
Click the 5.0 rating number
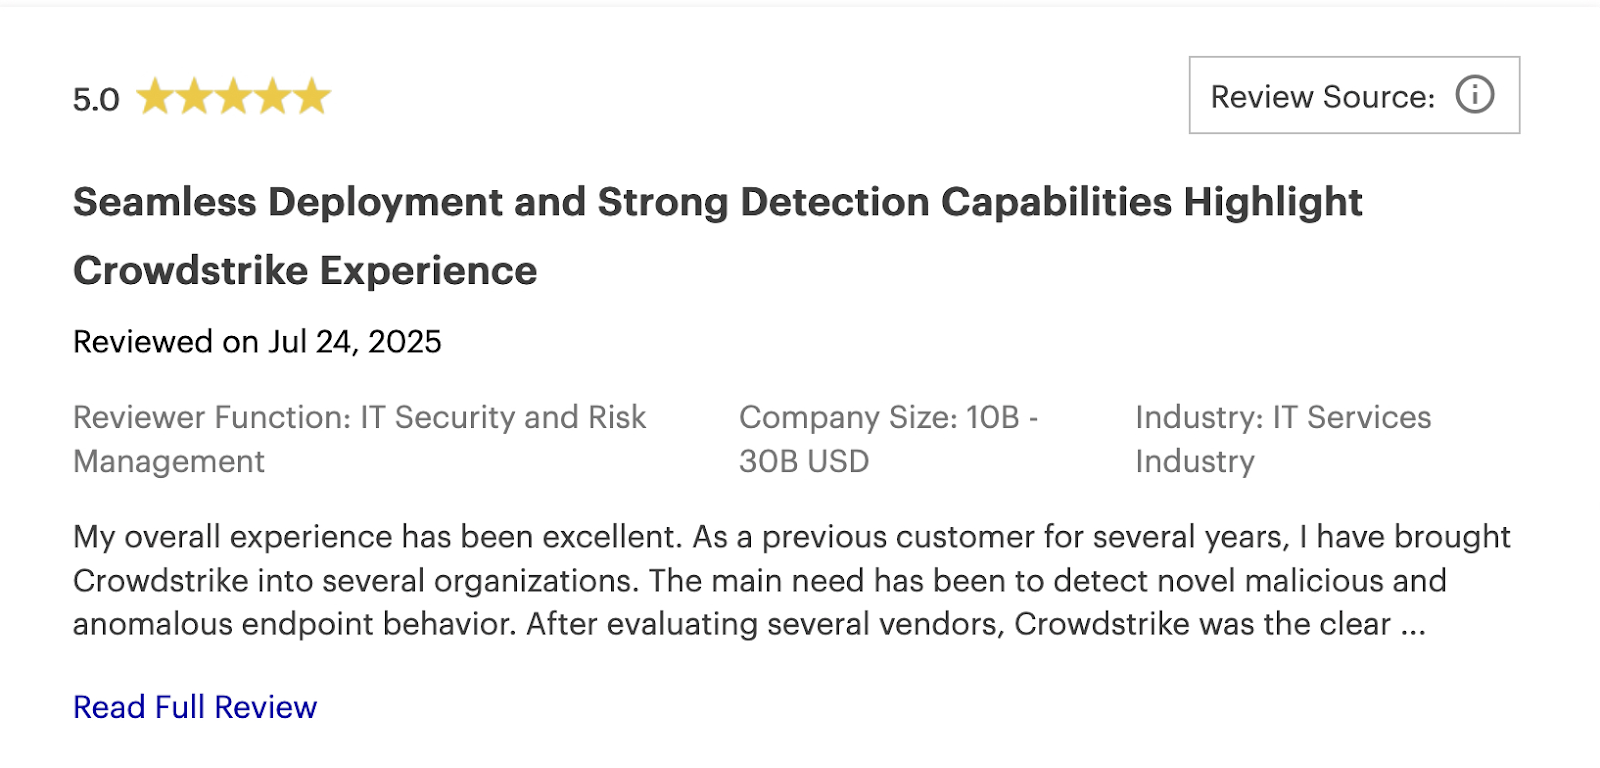pos(95,97)
